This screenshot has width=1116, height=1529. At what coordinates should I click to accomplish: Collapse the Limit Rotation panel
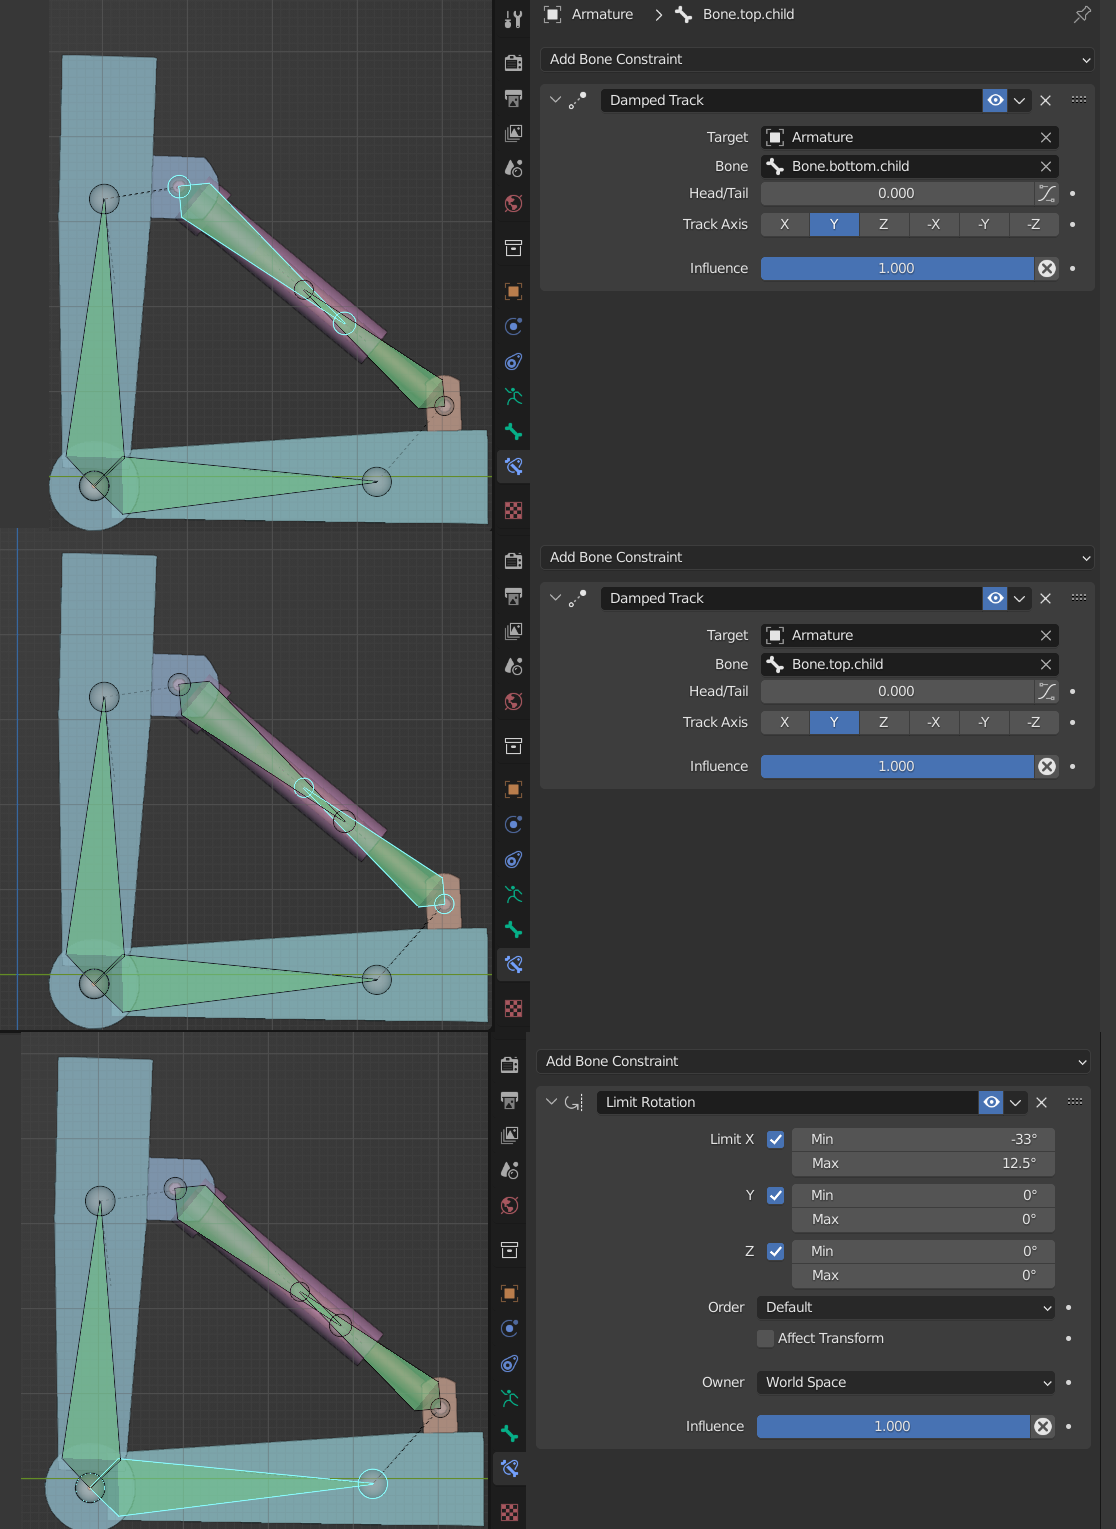tap(551, 1102)
